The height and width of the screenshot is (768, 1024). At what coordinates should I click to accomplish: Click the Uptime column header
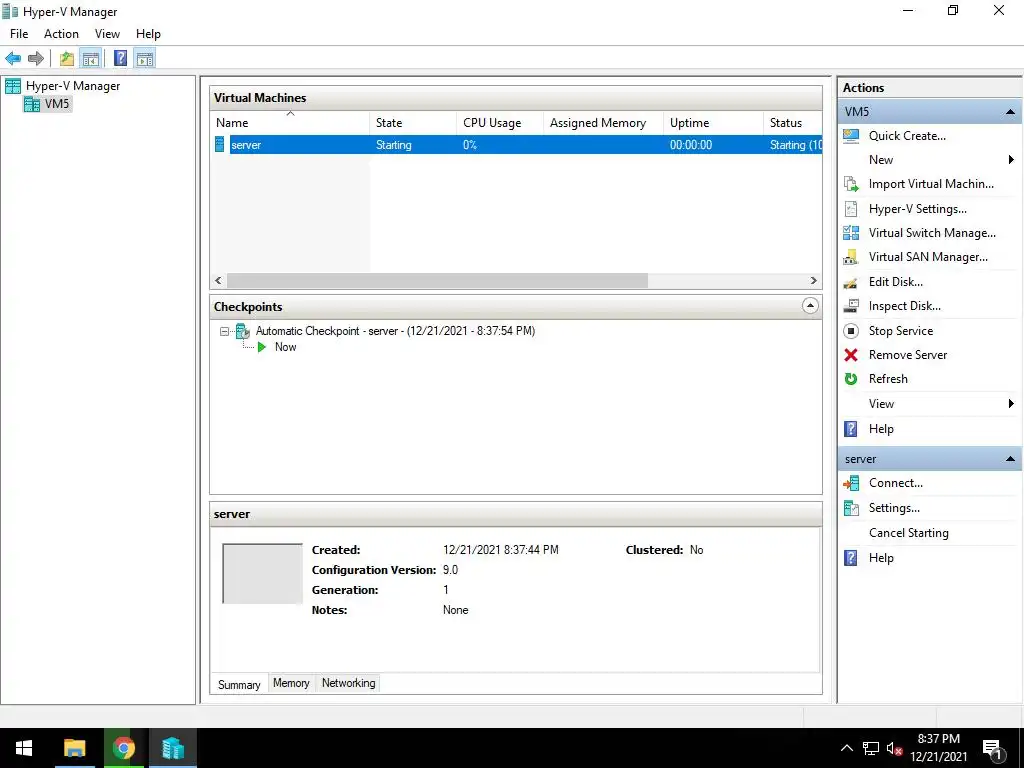click(x=713, y=123)
